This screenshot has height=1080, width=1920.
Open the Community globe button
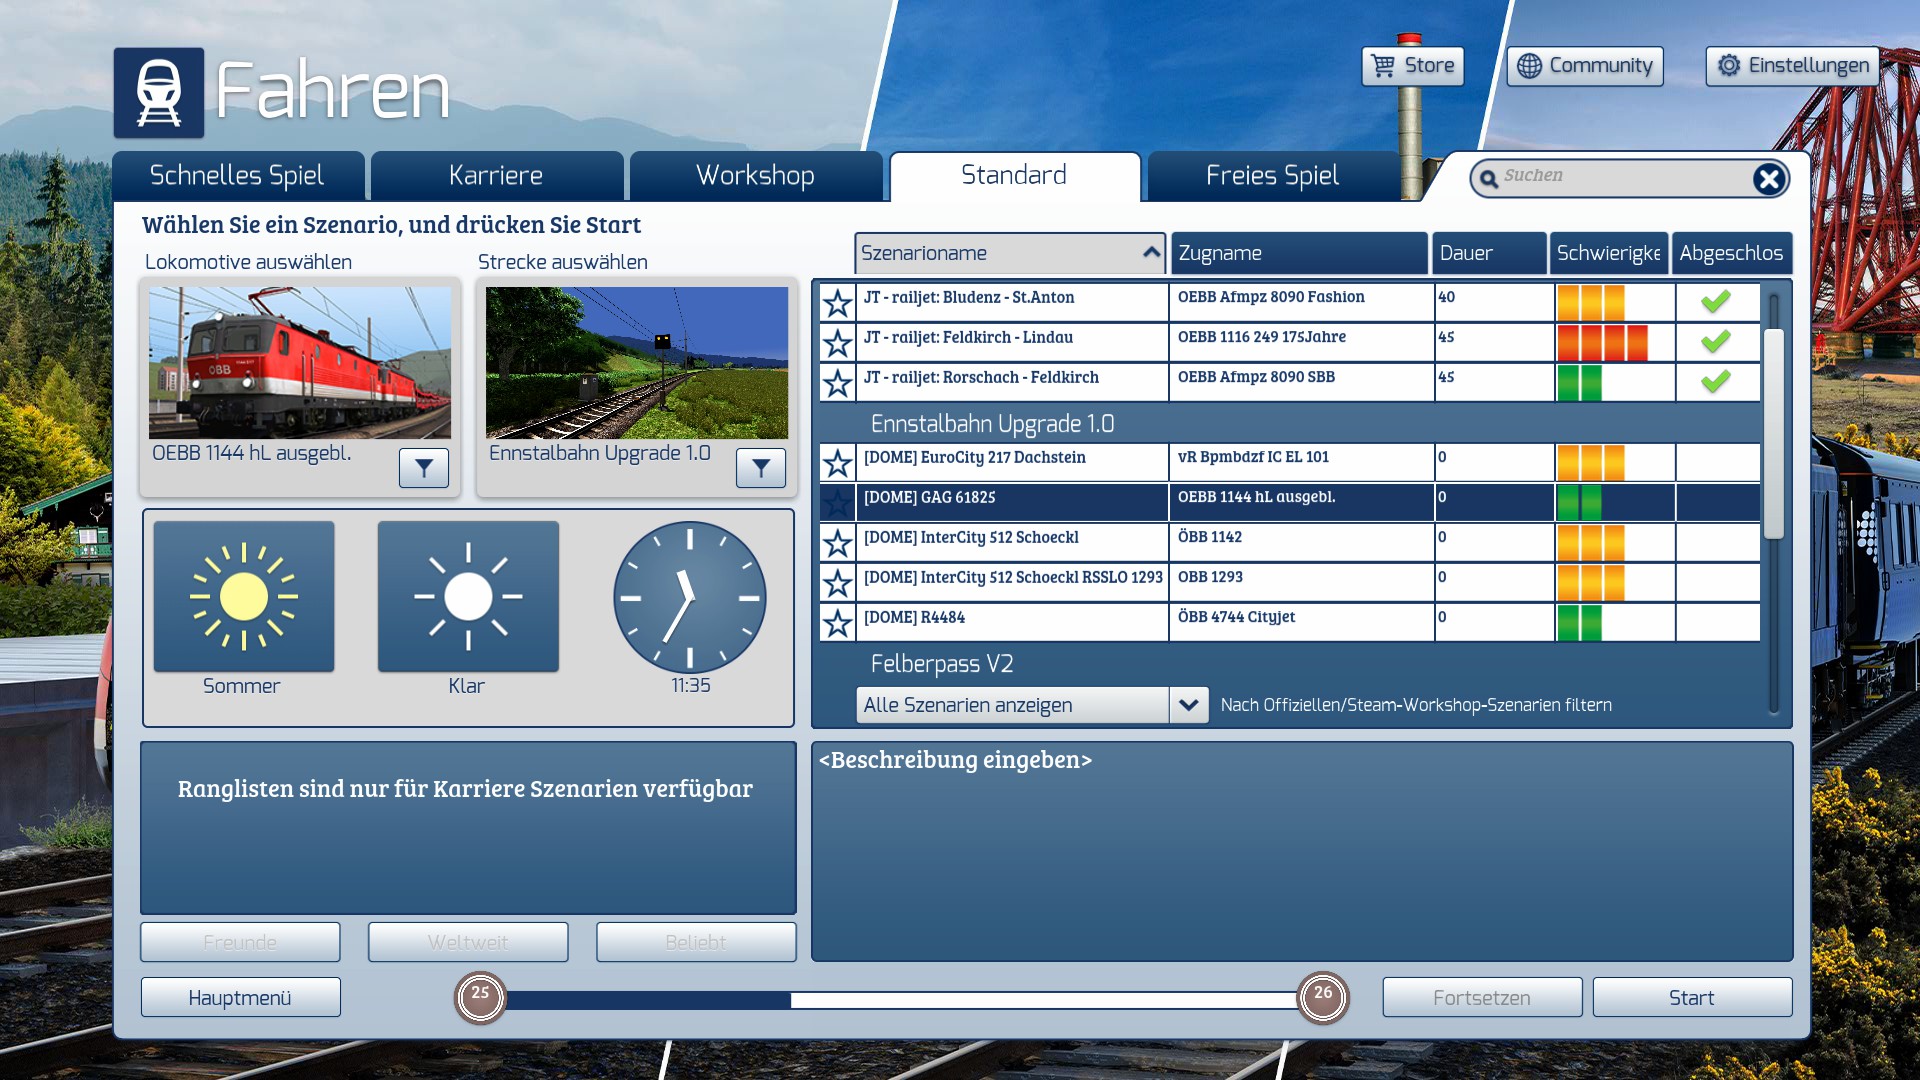coord(1584,66)
